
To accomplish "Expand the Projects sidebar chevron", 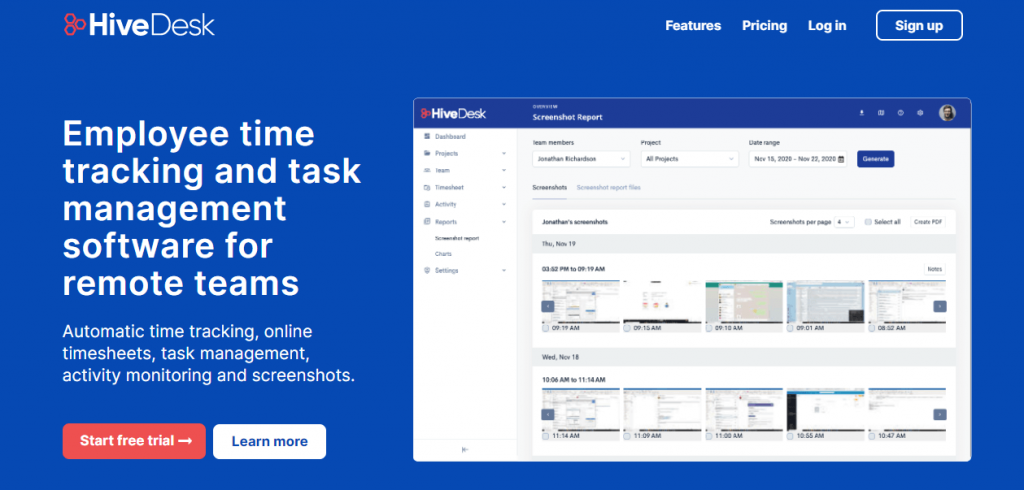I will click(504, 154).
